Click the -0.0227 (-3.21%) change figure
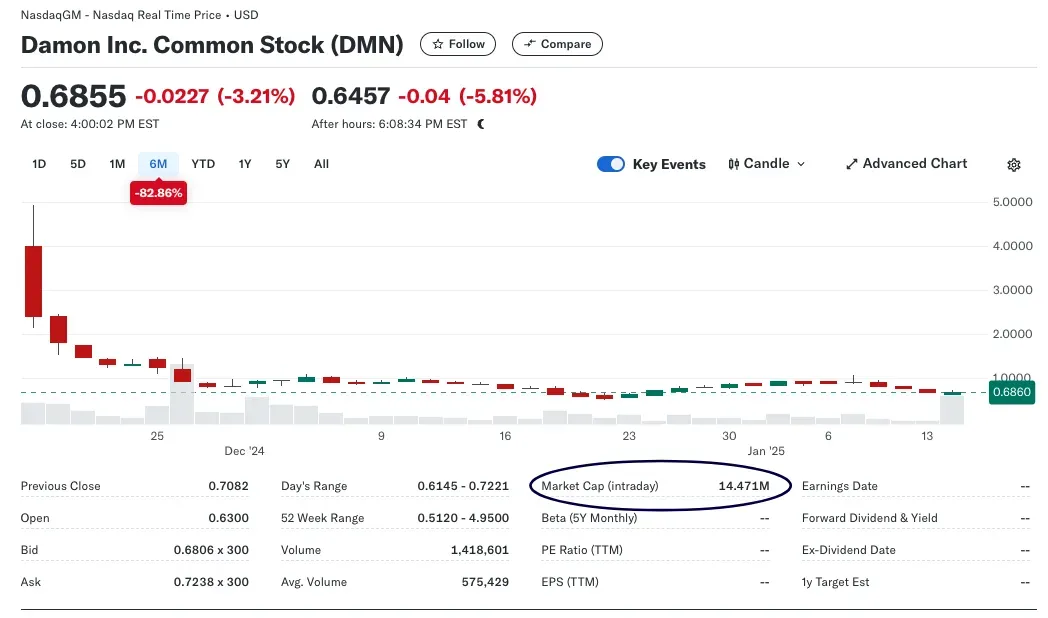The width and height of the screenshot is (1048, 618). click(x=215, y=96)
